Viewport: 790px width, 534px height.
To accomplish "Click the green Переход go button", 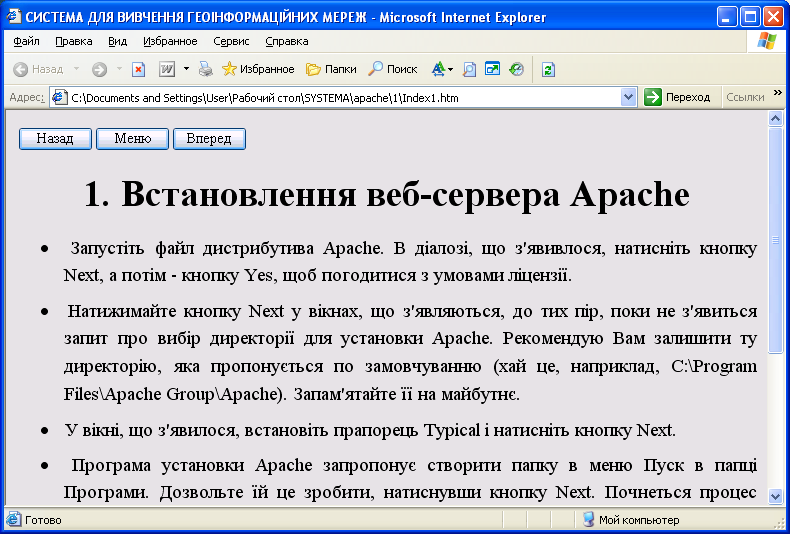I will point(678,97).
